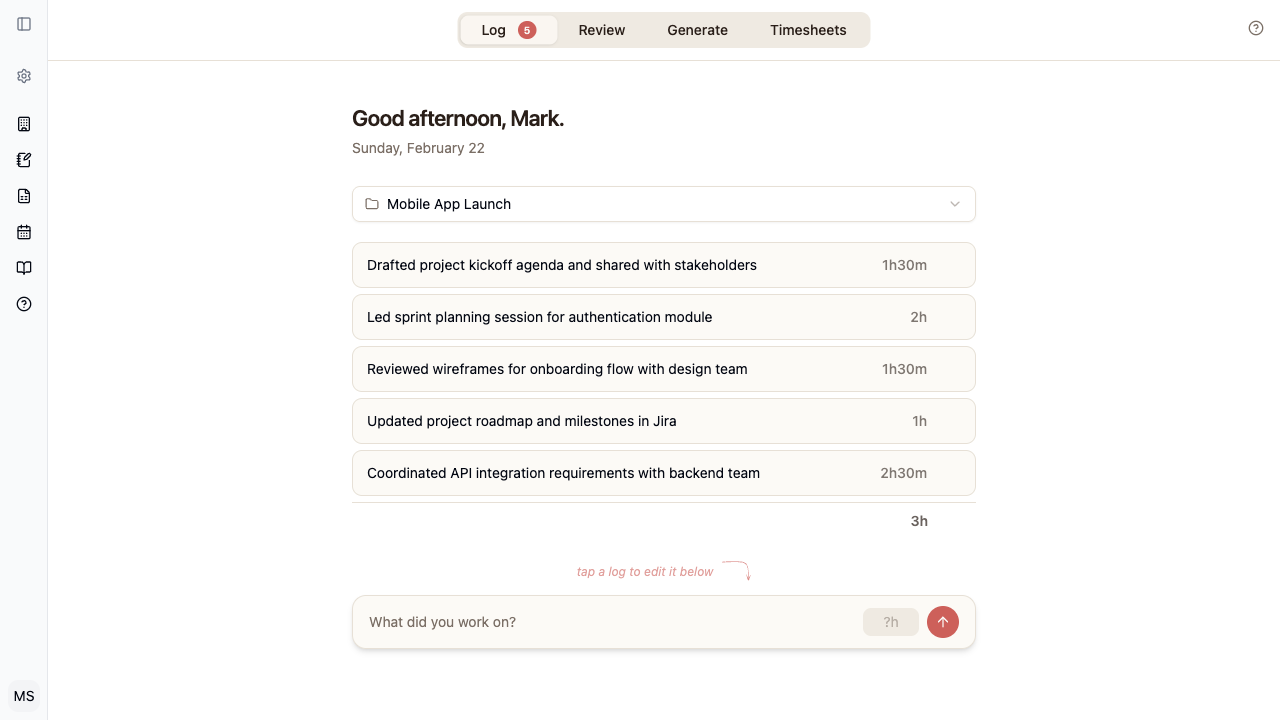Screen dimensions: 1280x720
Task: Open the Generate tab
Action: pos(697,30)
